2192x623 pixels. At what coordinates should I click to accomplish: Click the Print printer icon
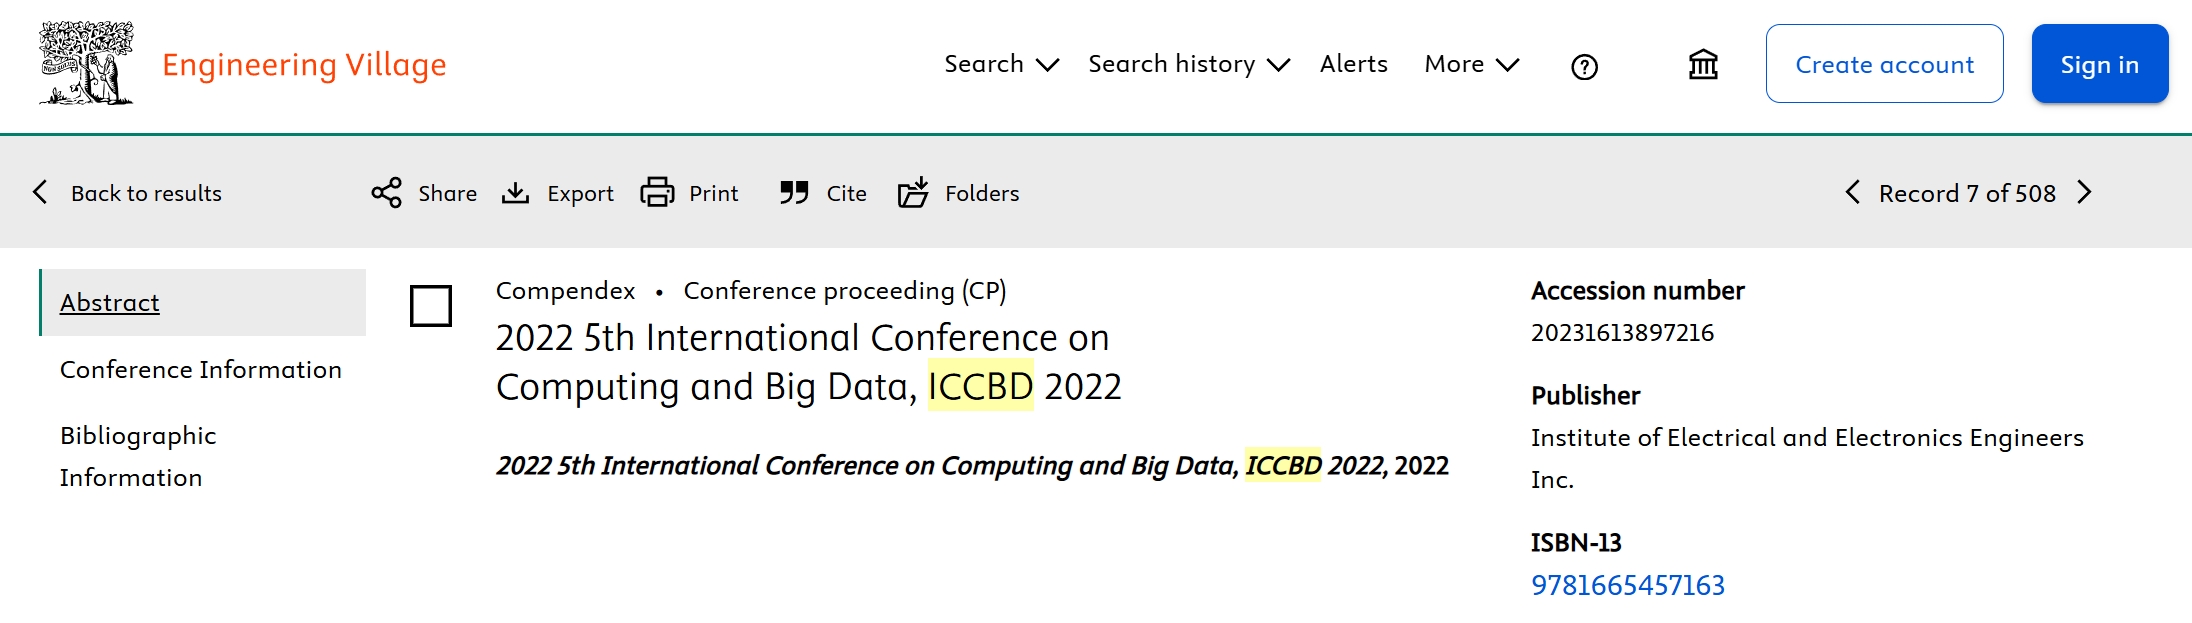(x=657, y=192)
